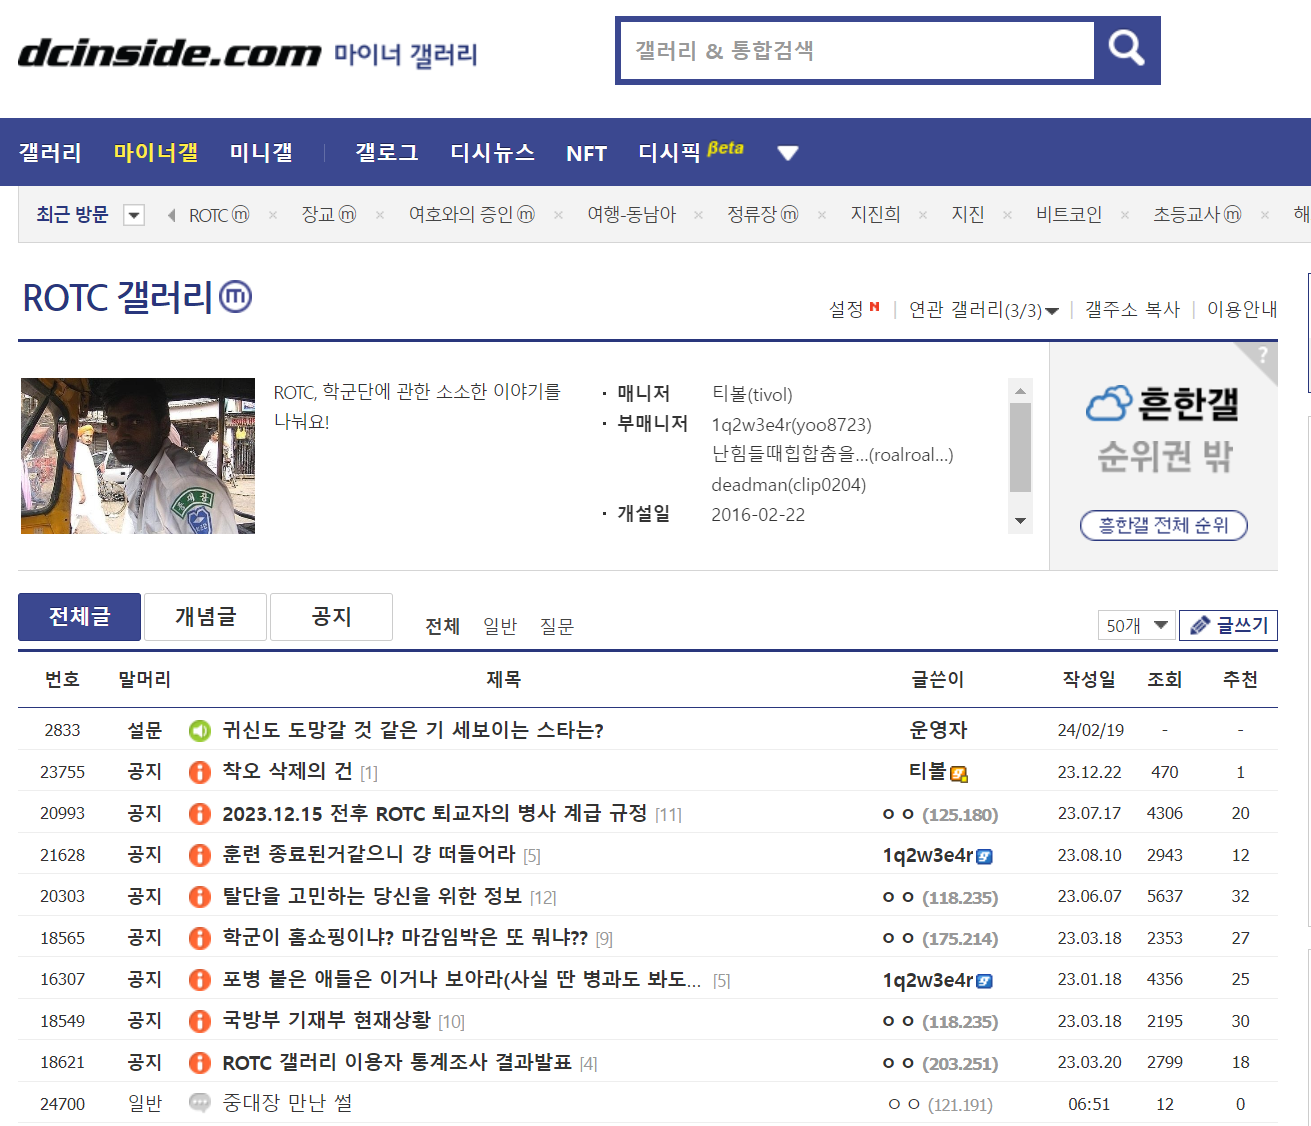Viewport: 1311px width, 1126px height.
Task: Click the circled m badge beside ROTC 갤러리 title
Action: coord(236,297)
